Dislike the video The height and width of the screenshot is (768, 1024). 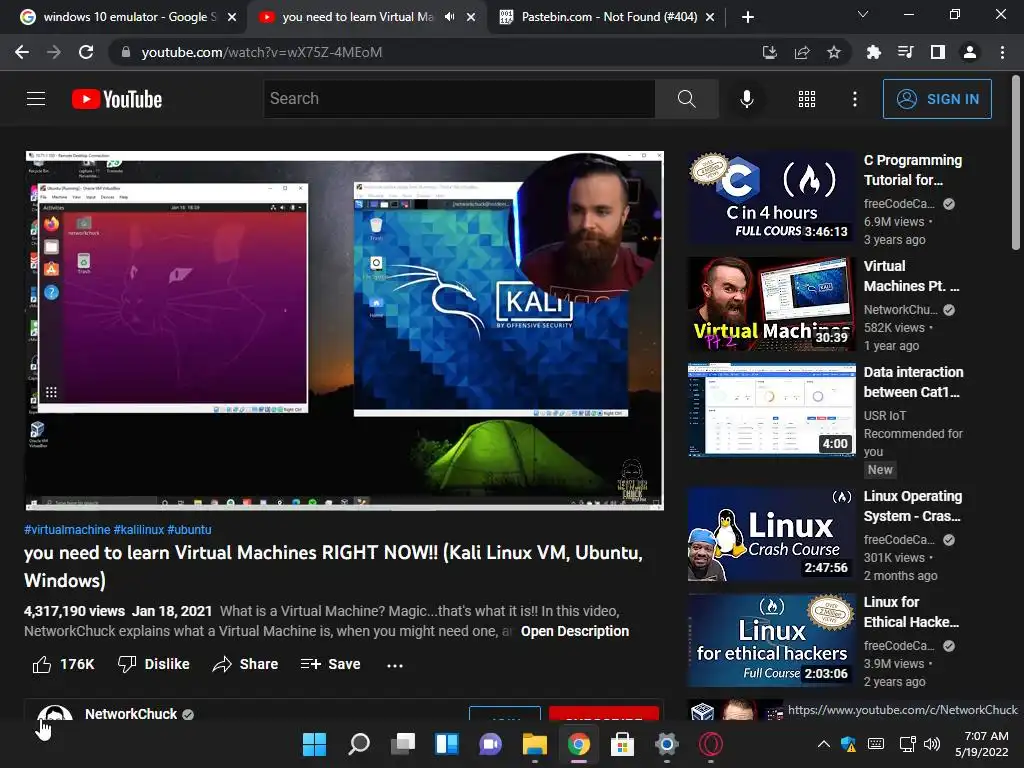153,664
